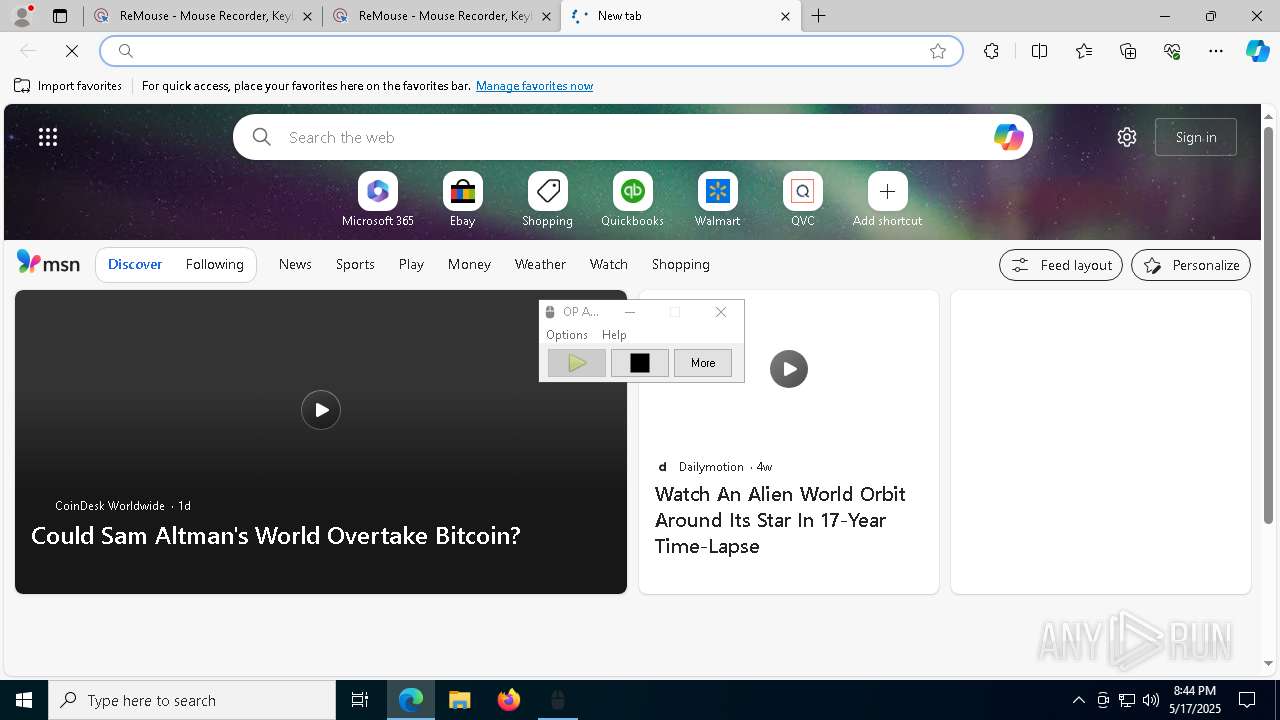This screenshot has width=1280, height=720.
Task: Open the notification center
Action: click(1247, 700)
